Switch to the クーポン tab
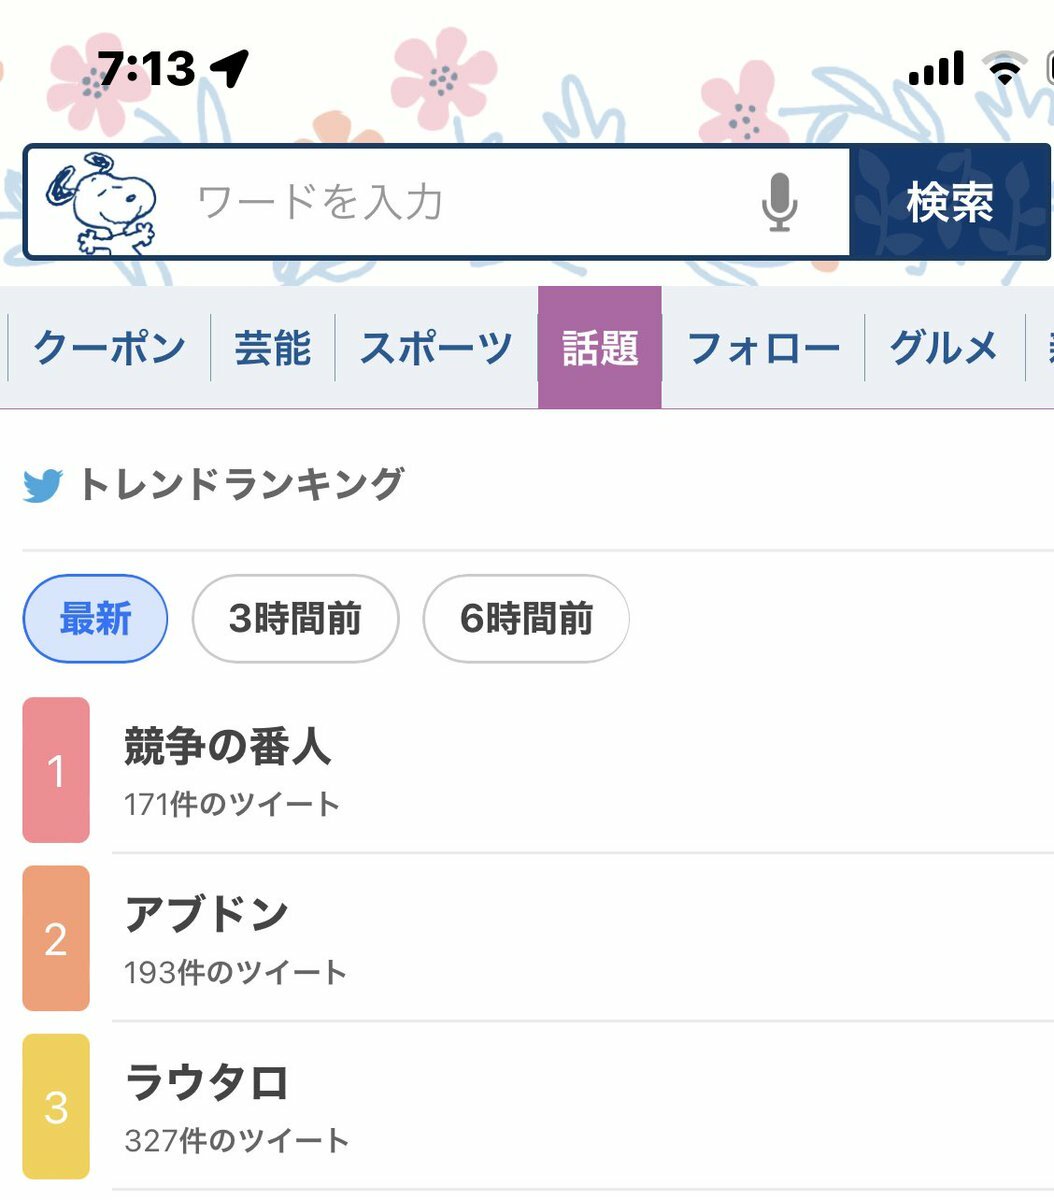Image resolution: width=1054 pixels, height=1200 pixels. point(109,348)
